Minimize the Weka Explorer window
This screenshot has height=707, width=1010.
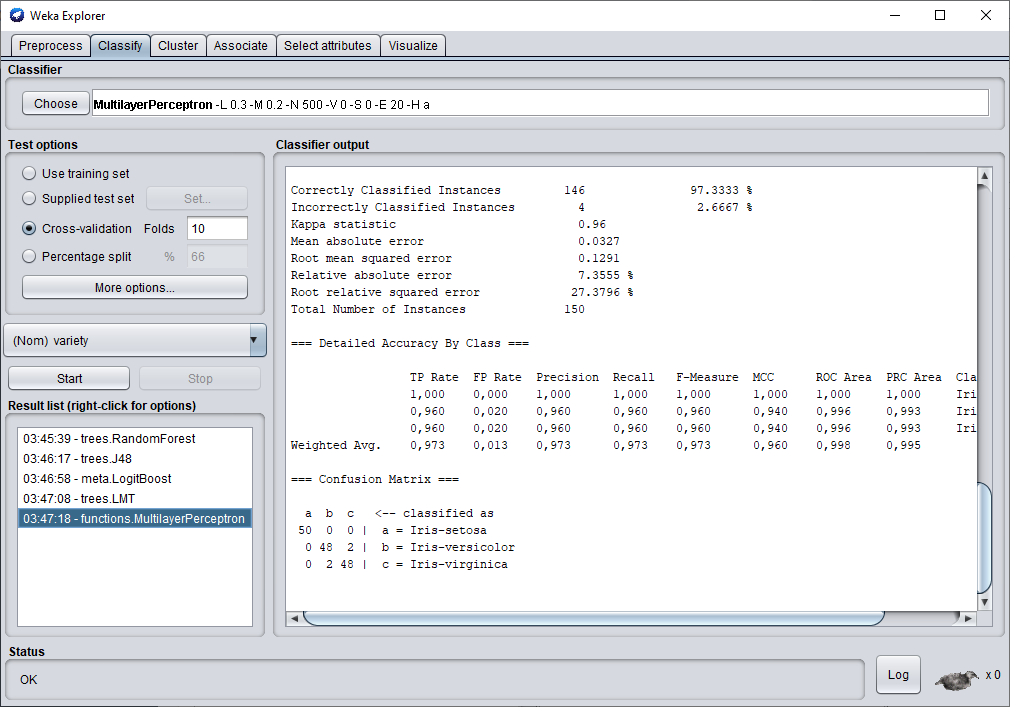coord(893,15)
